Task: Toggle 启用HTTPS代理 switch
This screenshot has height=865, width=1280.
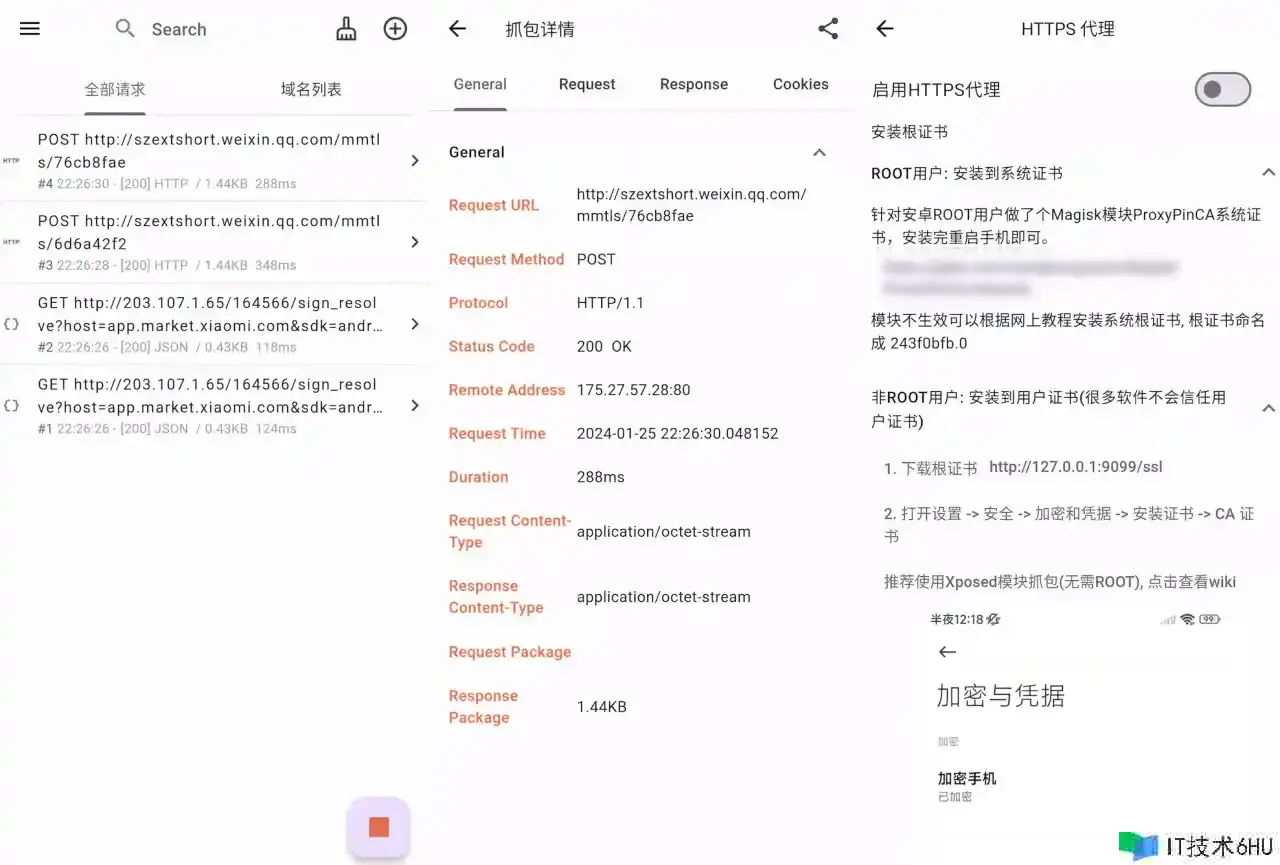Action: click(1222, 89)
